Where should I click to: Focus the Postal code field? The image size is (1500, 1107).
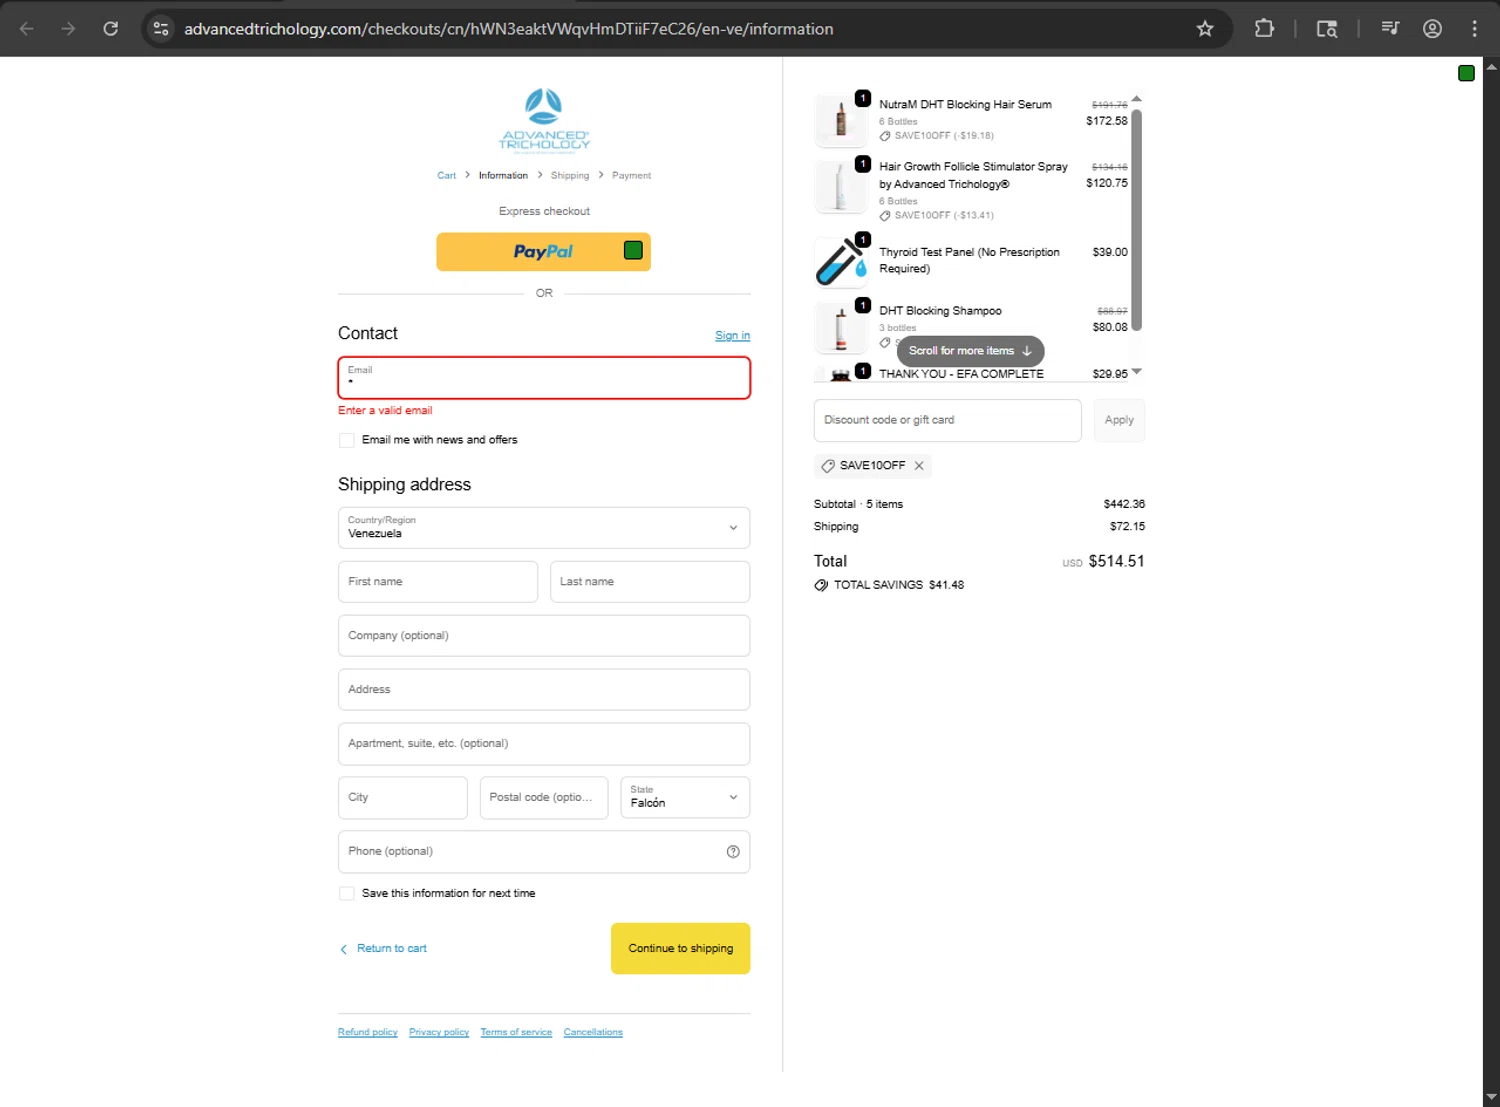544,798
